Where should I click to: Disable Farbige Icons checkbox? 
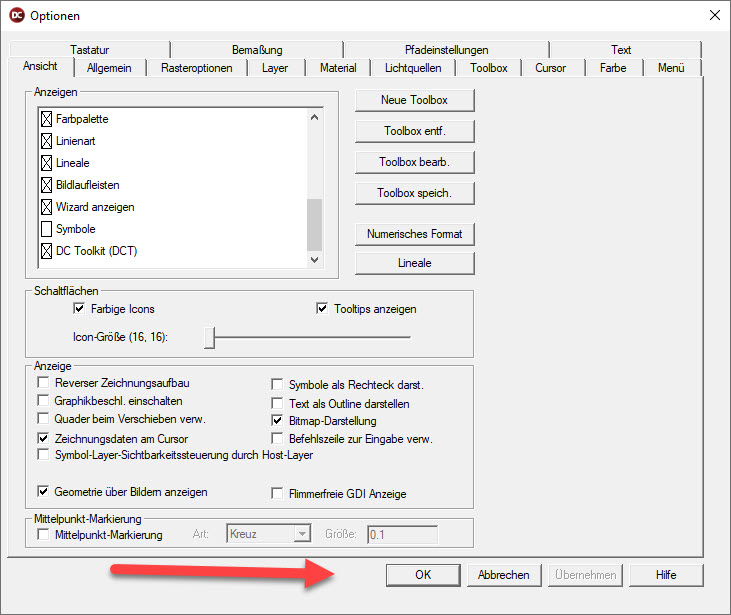(80, 309)
